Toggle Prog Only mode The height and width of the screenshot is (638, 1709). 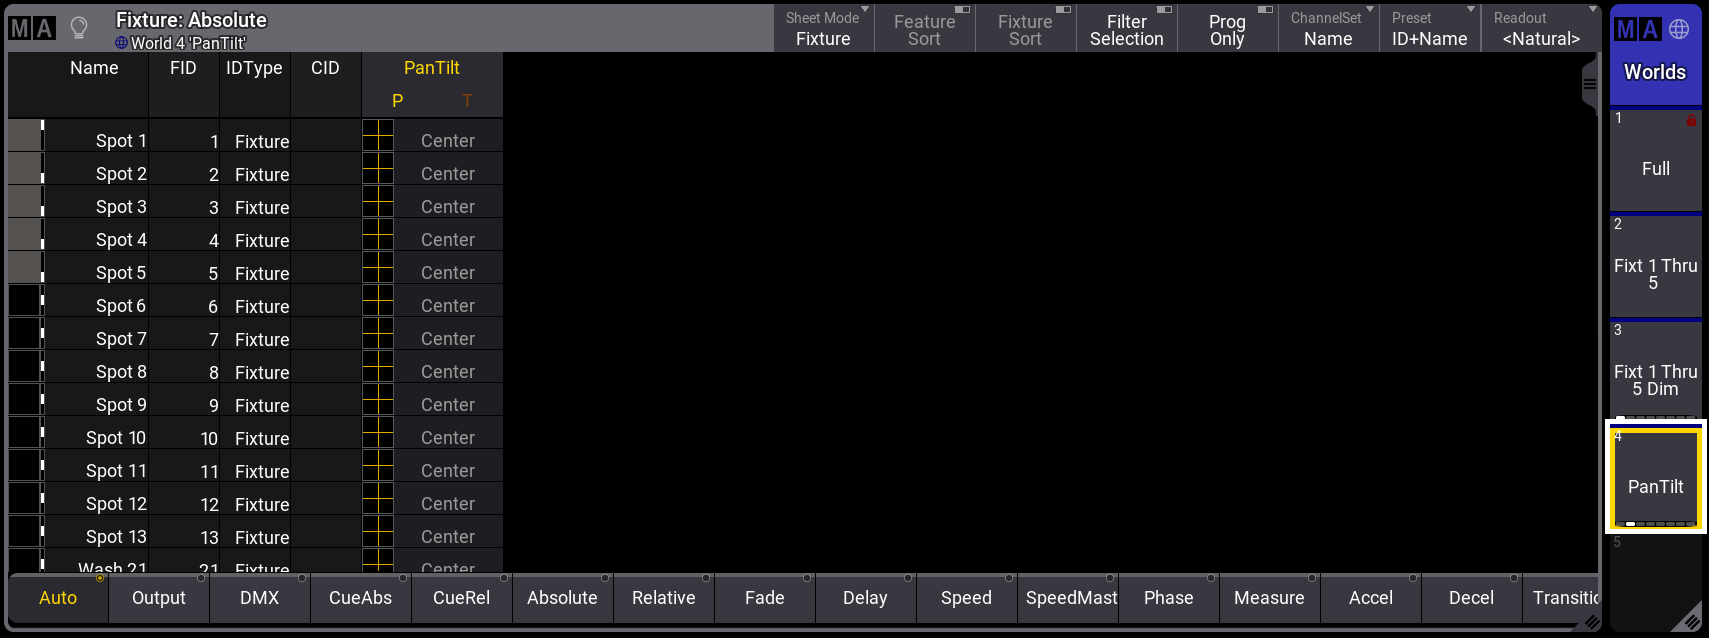point(1227,29)
